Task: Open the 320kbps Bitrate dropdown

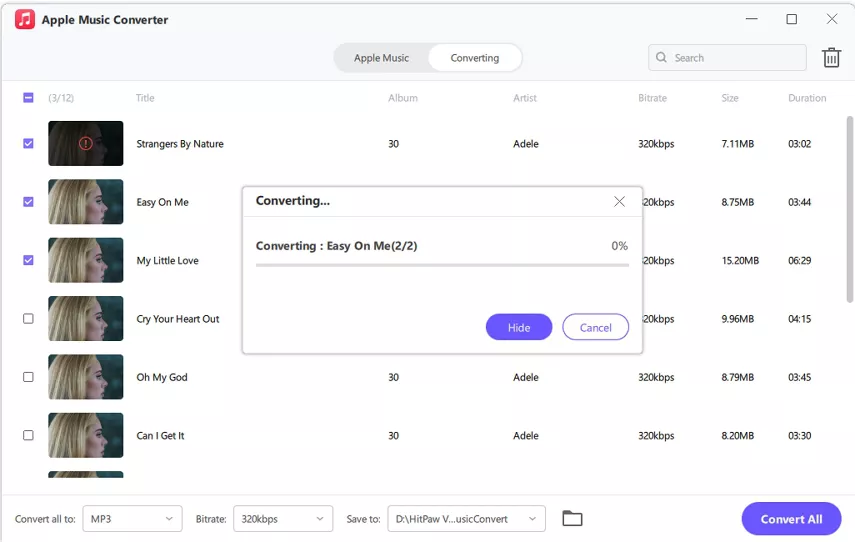Action: 282,519
